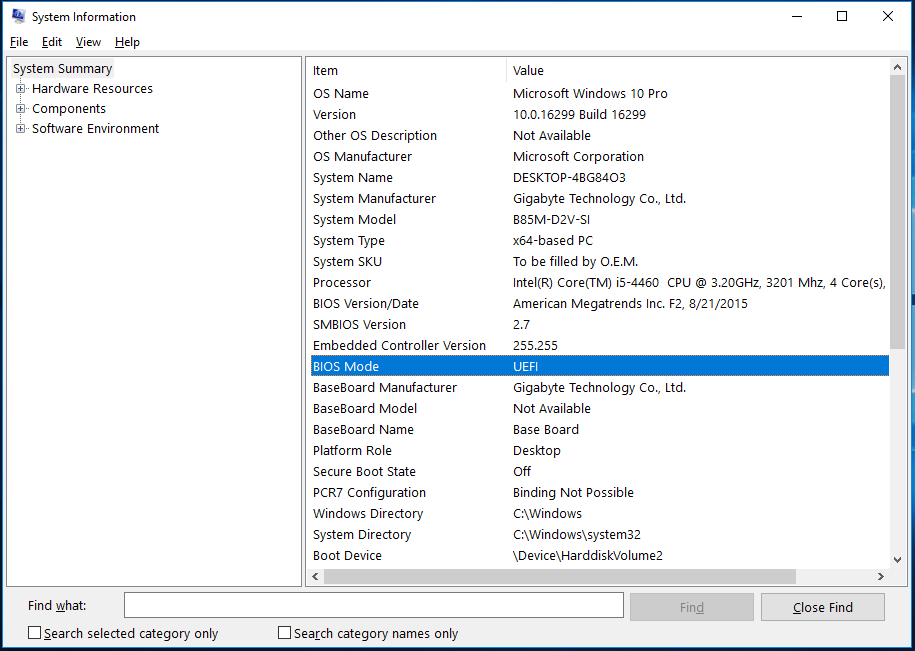Select the BaseBoard Manufacturer row
This screenshot has width=915, height=651.
(x=599, y=387)
